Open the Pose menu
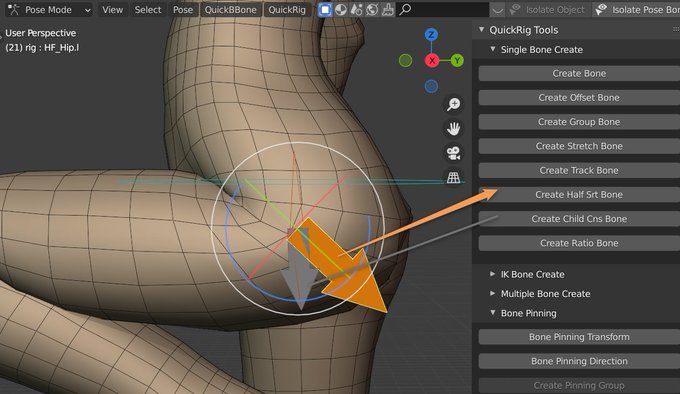Viewport: 680px width, 394px height. [x=183, y=10]
